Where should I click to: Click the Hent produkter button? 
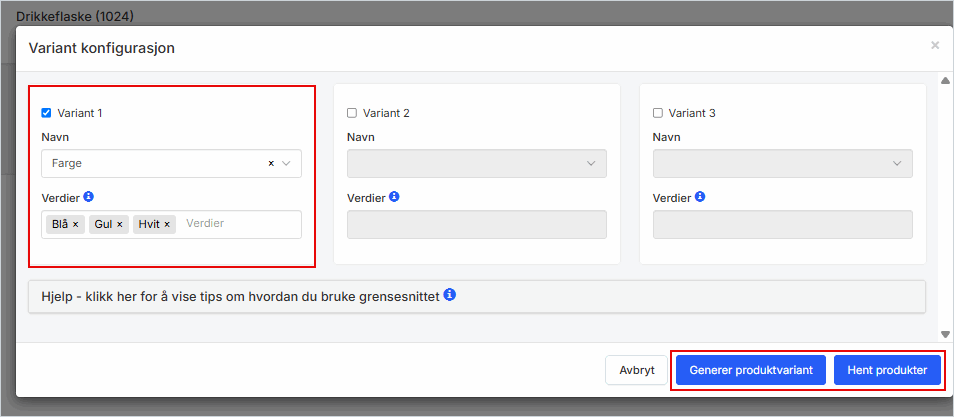tap(887, 370)
